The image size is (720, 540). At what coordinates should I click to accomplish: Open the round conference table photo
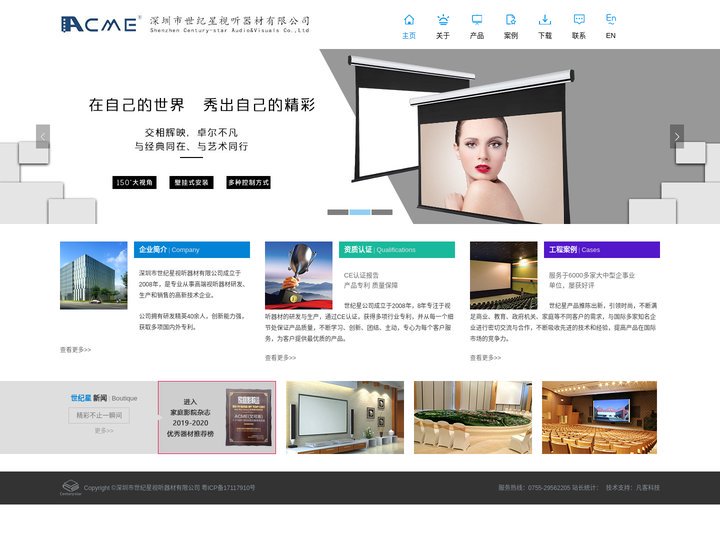coord(473,417)
